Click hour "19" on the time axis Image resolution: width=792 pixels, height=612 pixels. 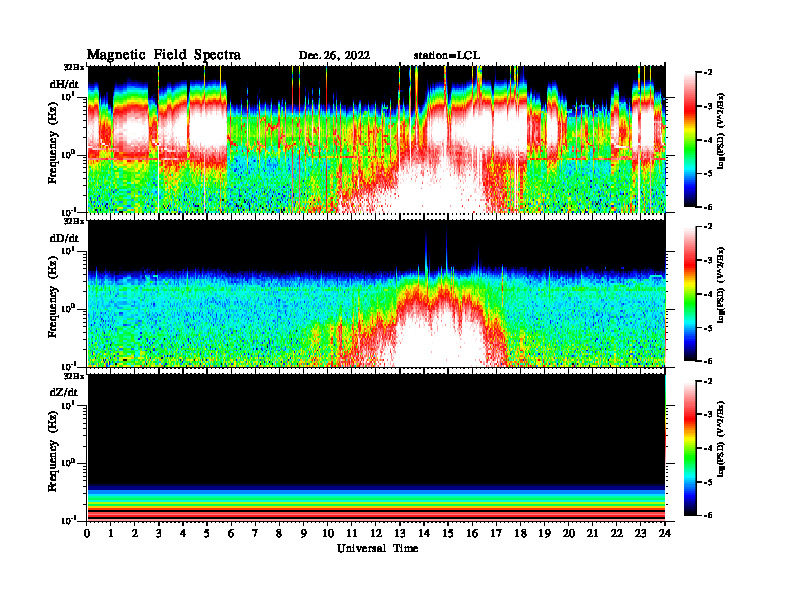[544, 533]
